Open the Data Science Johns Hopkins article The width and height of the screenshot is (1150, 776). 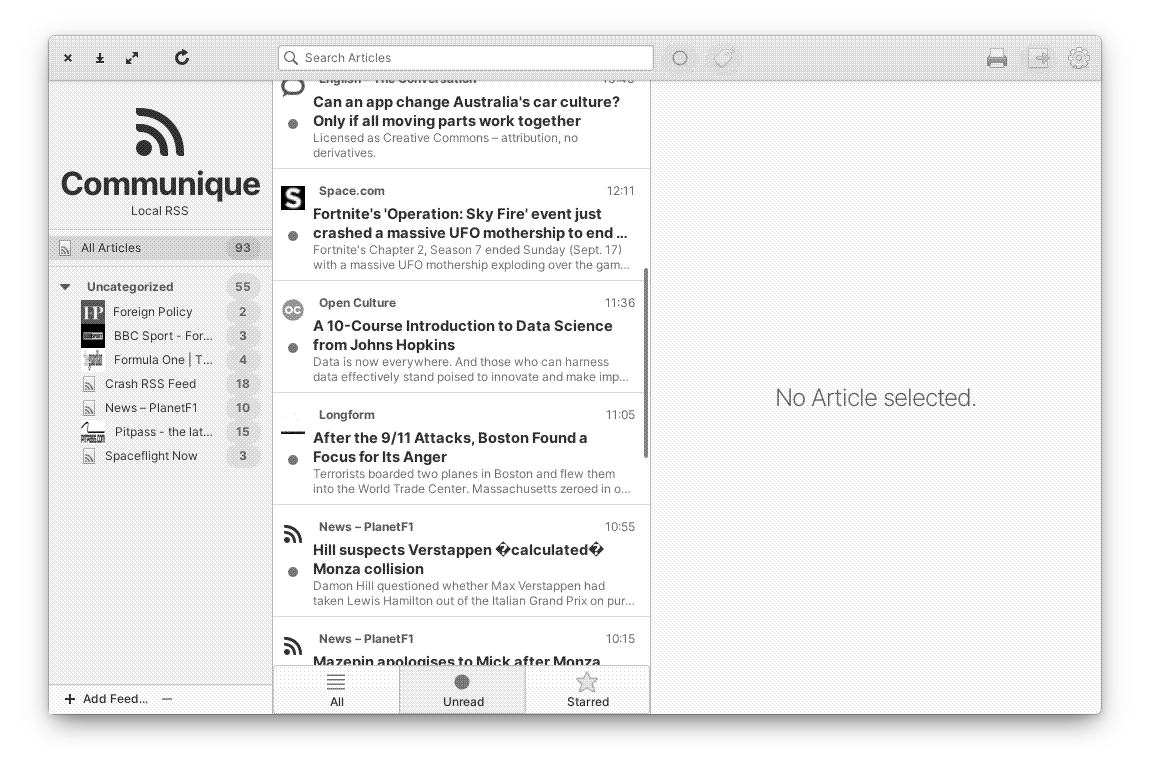coord(463,335)
